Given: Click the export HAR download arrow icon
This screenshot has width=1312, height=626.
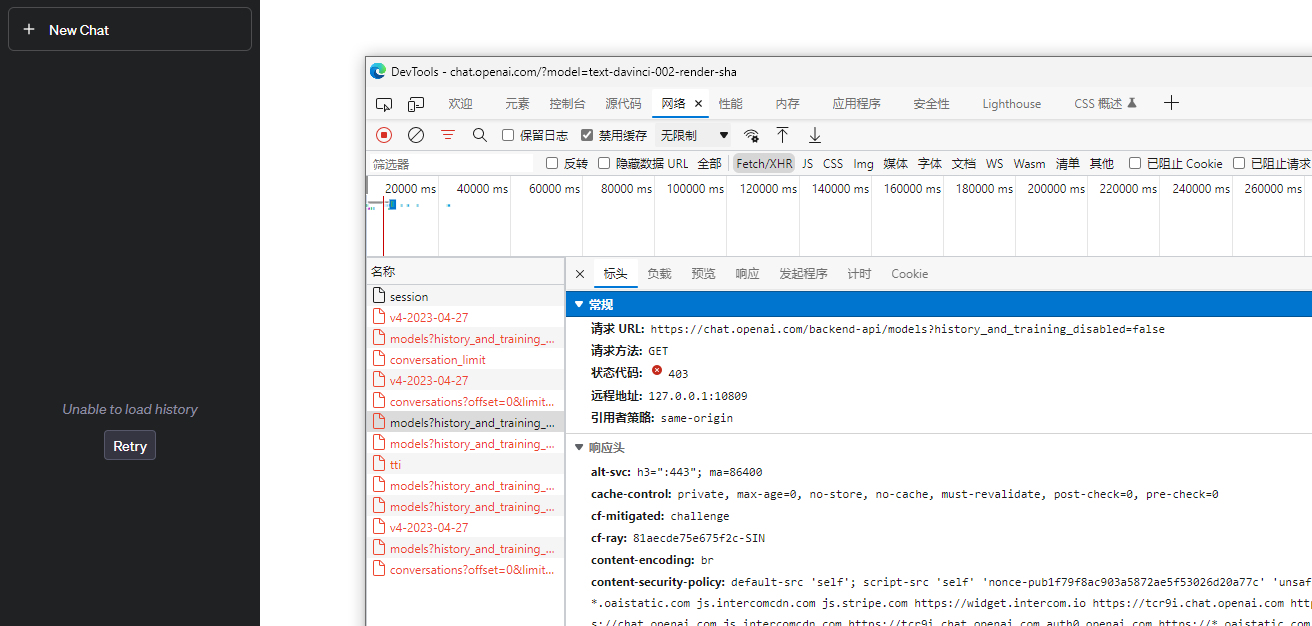Looking at the screenshot, I should 815,135.
